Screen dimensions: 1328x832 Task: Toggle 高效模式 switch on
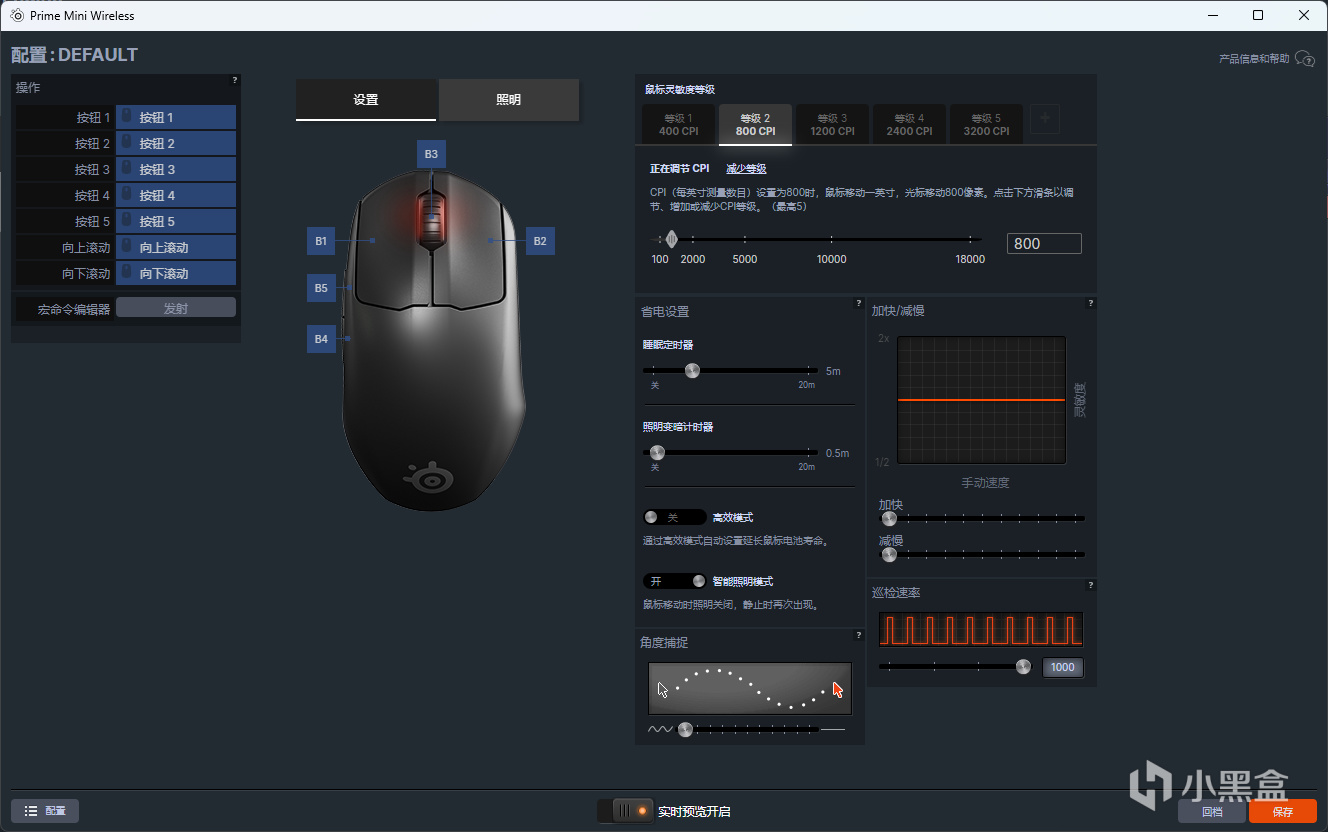pyautogui.click(x=674, y=517)
